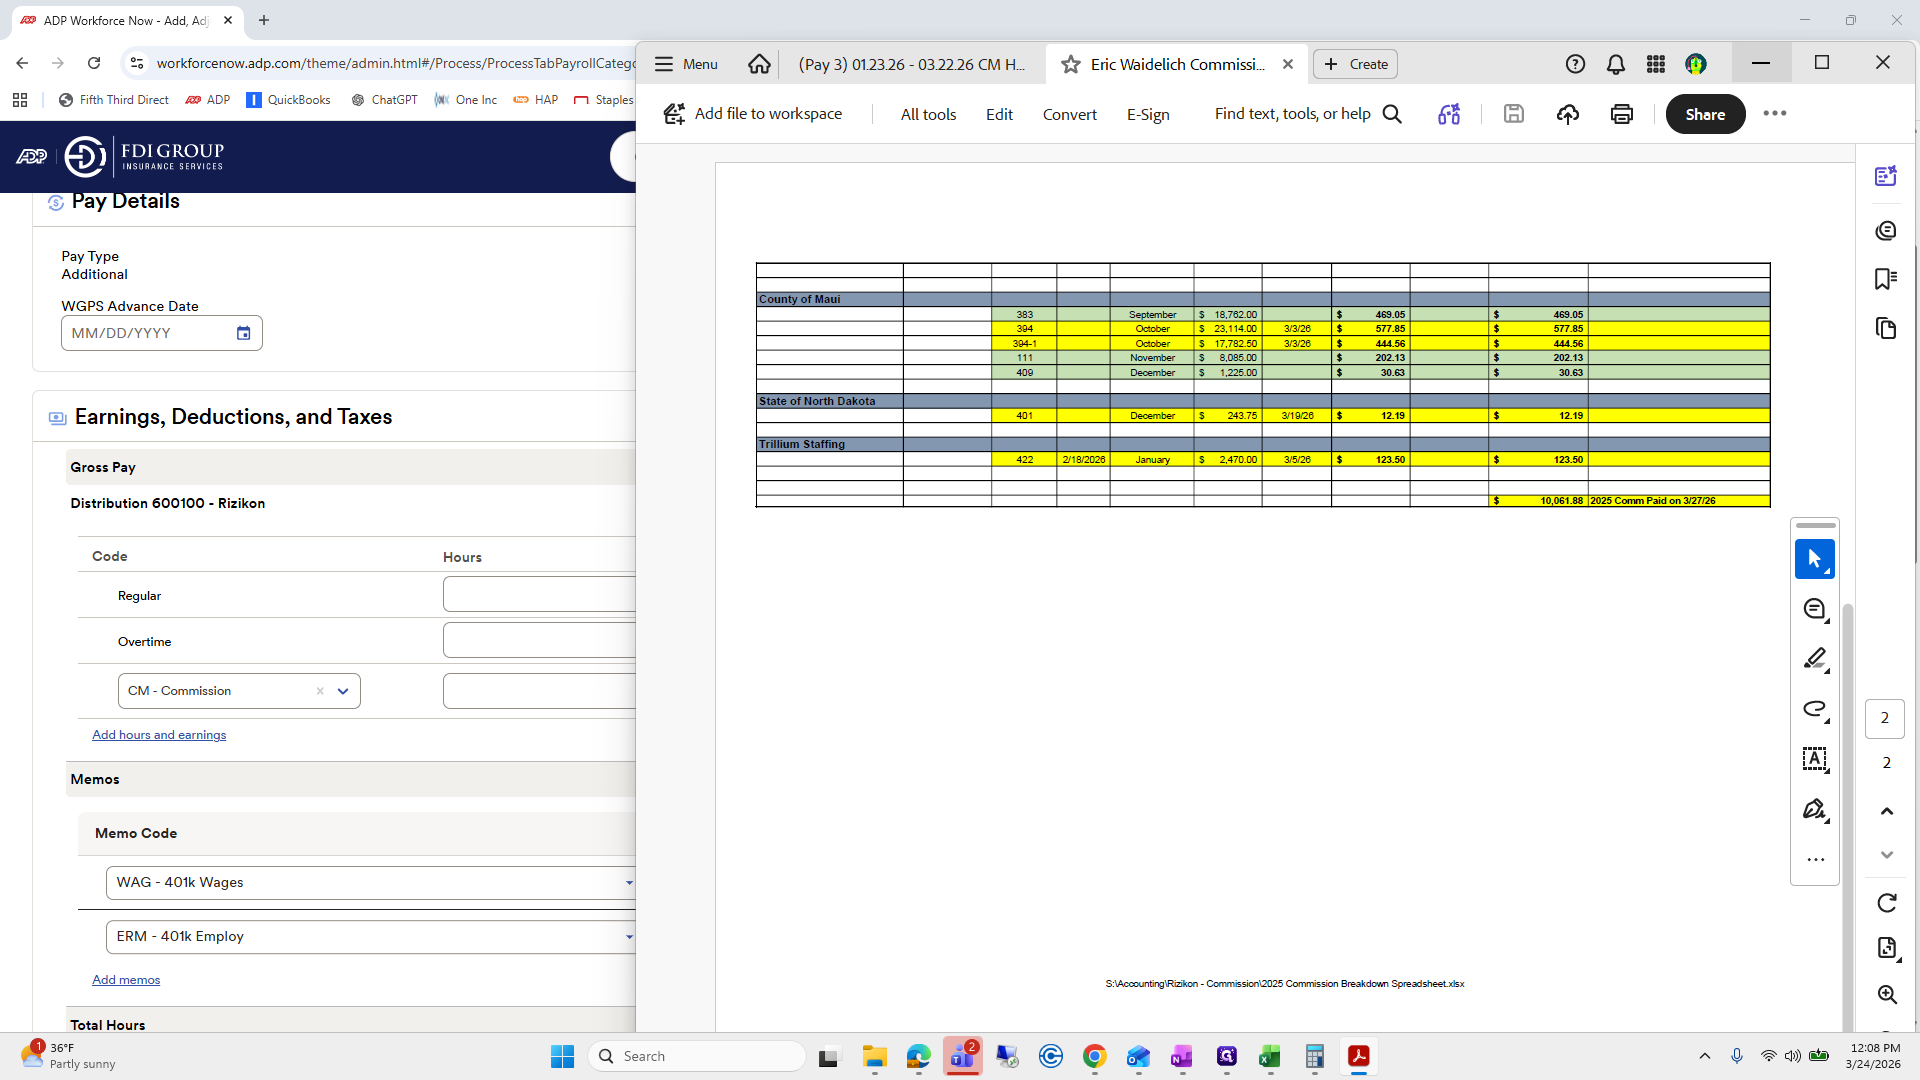Select the add text box tool

tap(1814, 759)
